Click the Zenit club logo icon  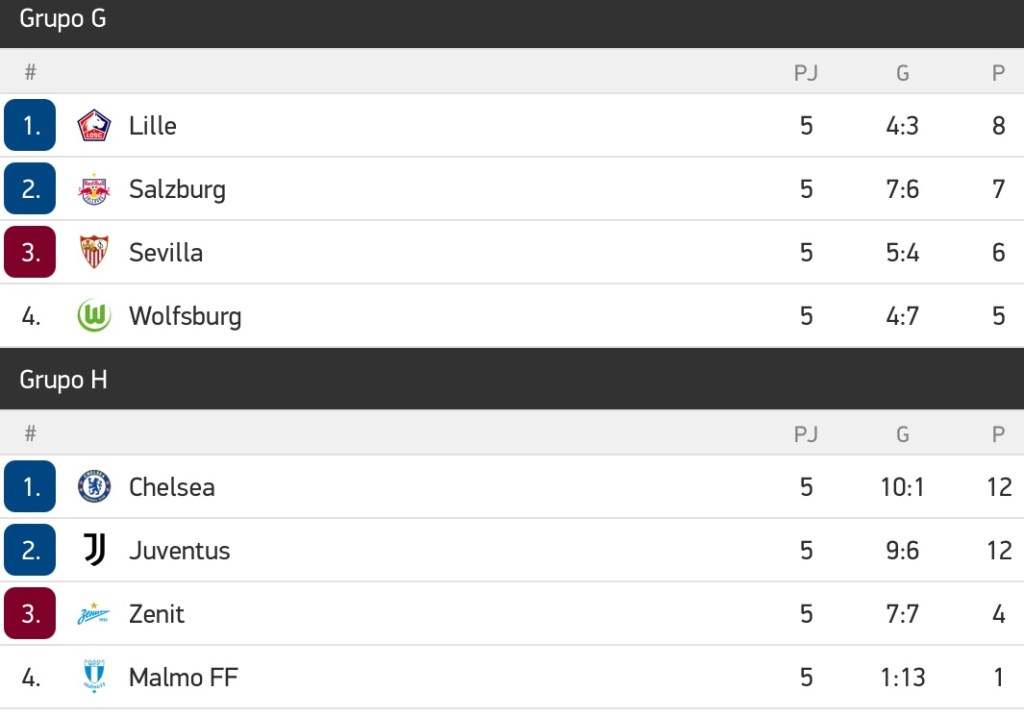pyautogui.click(x=94, y=614)
